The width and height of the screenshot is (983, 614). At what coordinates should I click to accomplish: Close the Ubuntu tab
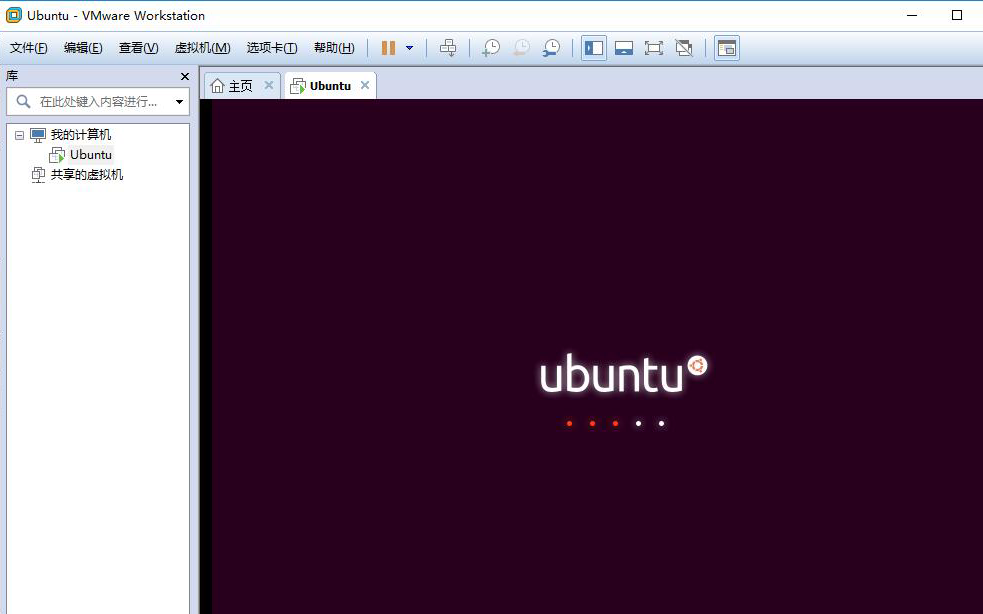point(365,85)
